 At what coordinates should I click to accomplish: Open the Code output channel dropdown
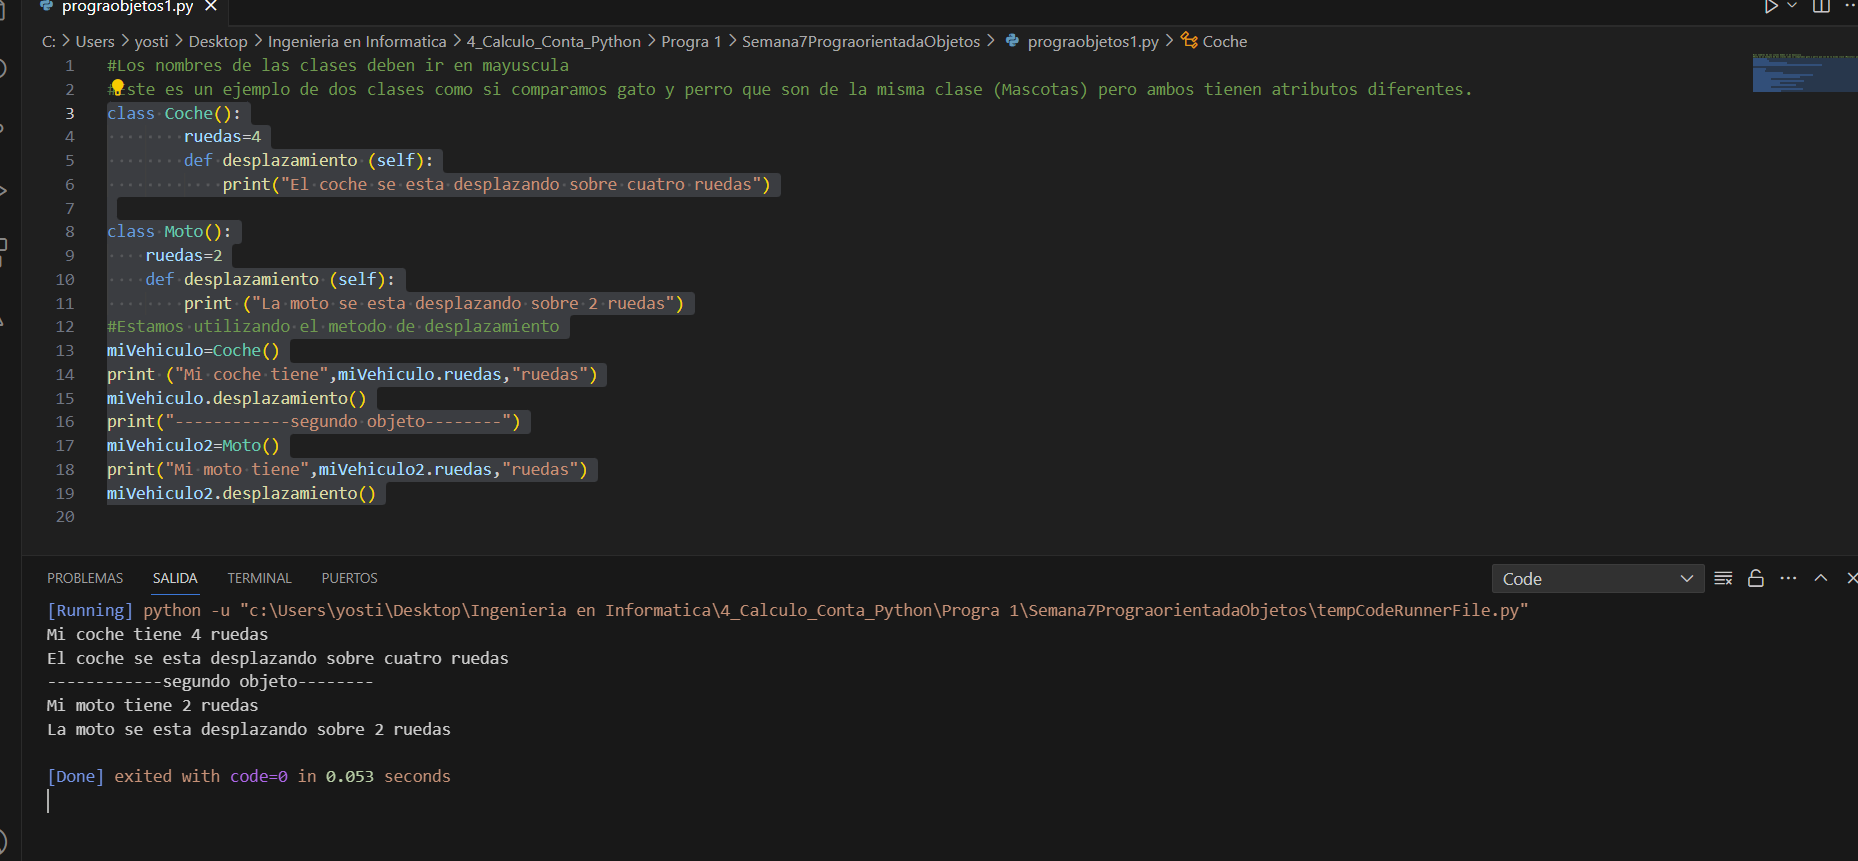[x=1597, y=579]
